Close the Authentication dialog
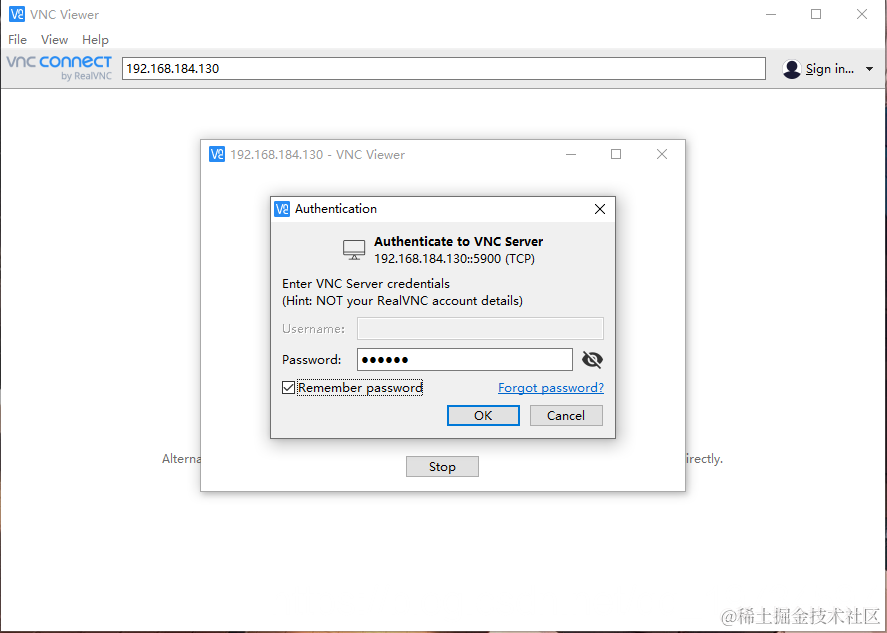Screen dimensions: 887x633 (600, 209)
